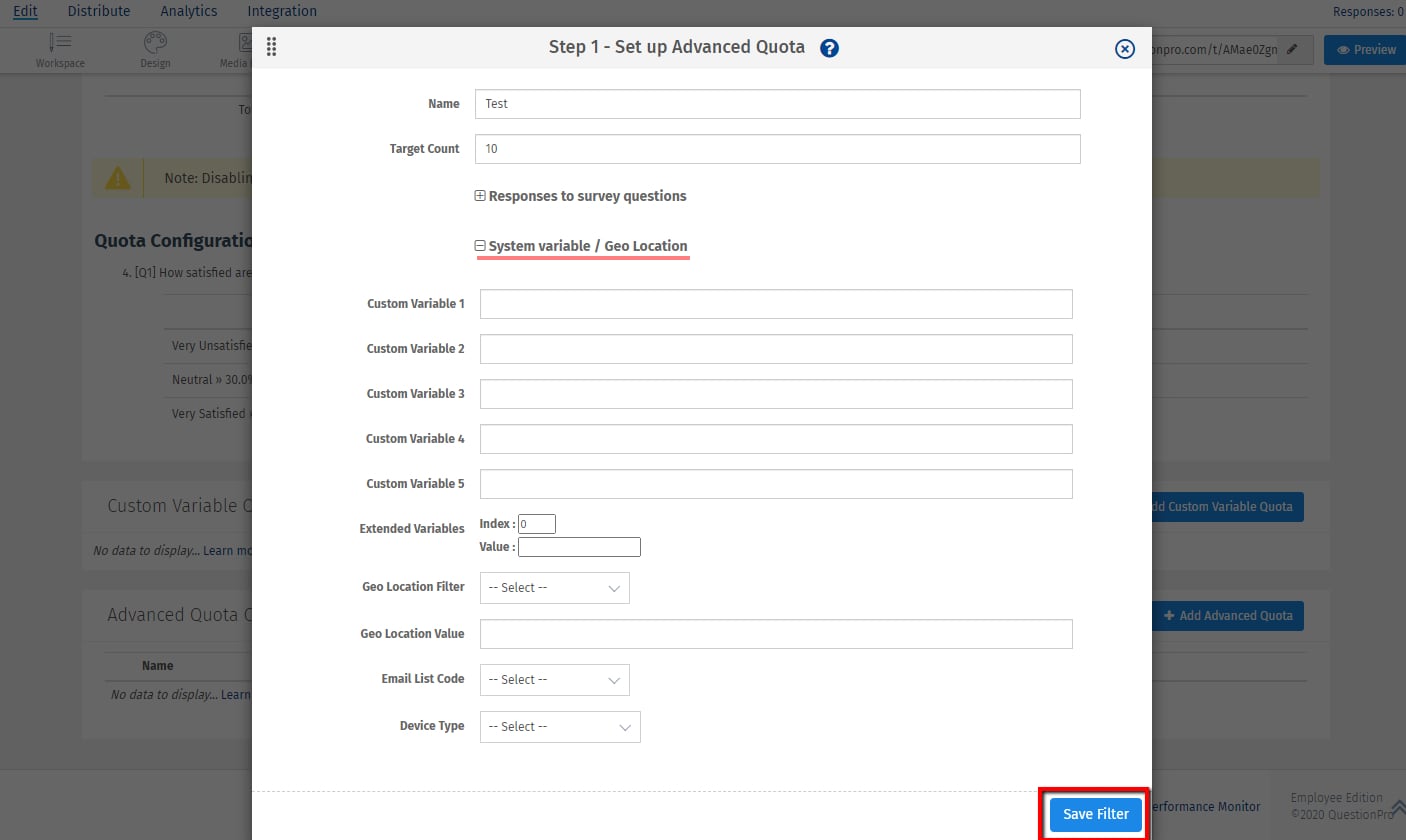The image size is (1406, 840).
Task: Open the Geo Location Filter dropdown
Action: tap(554, 588)
